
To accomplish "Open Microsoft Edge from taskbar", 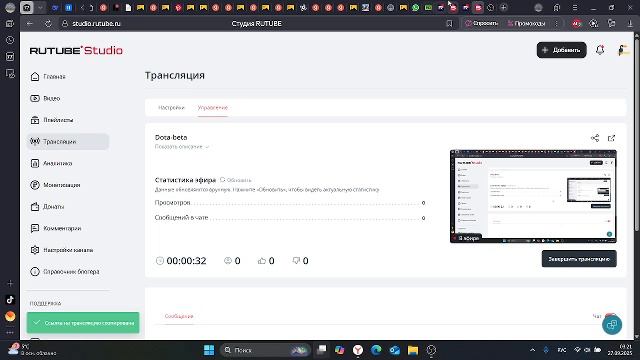I will (x=376, y=350).
